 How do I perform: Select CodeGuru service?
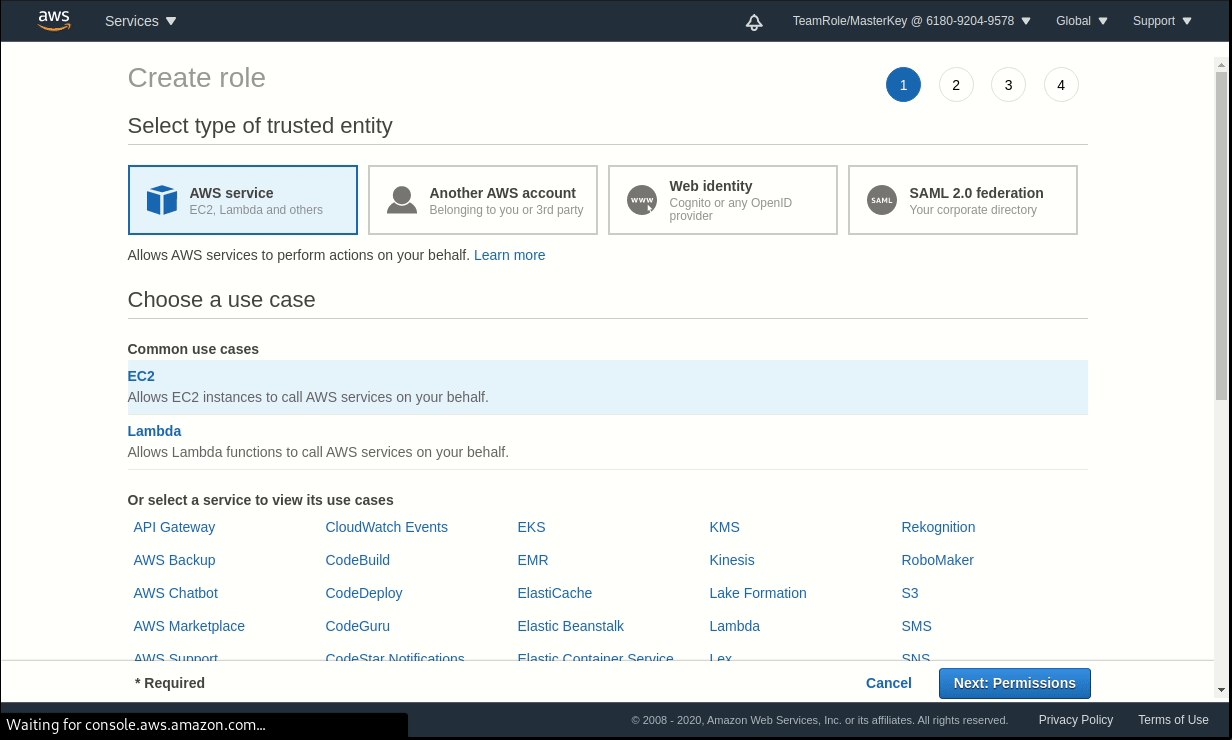(x=357, y=626)
